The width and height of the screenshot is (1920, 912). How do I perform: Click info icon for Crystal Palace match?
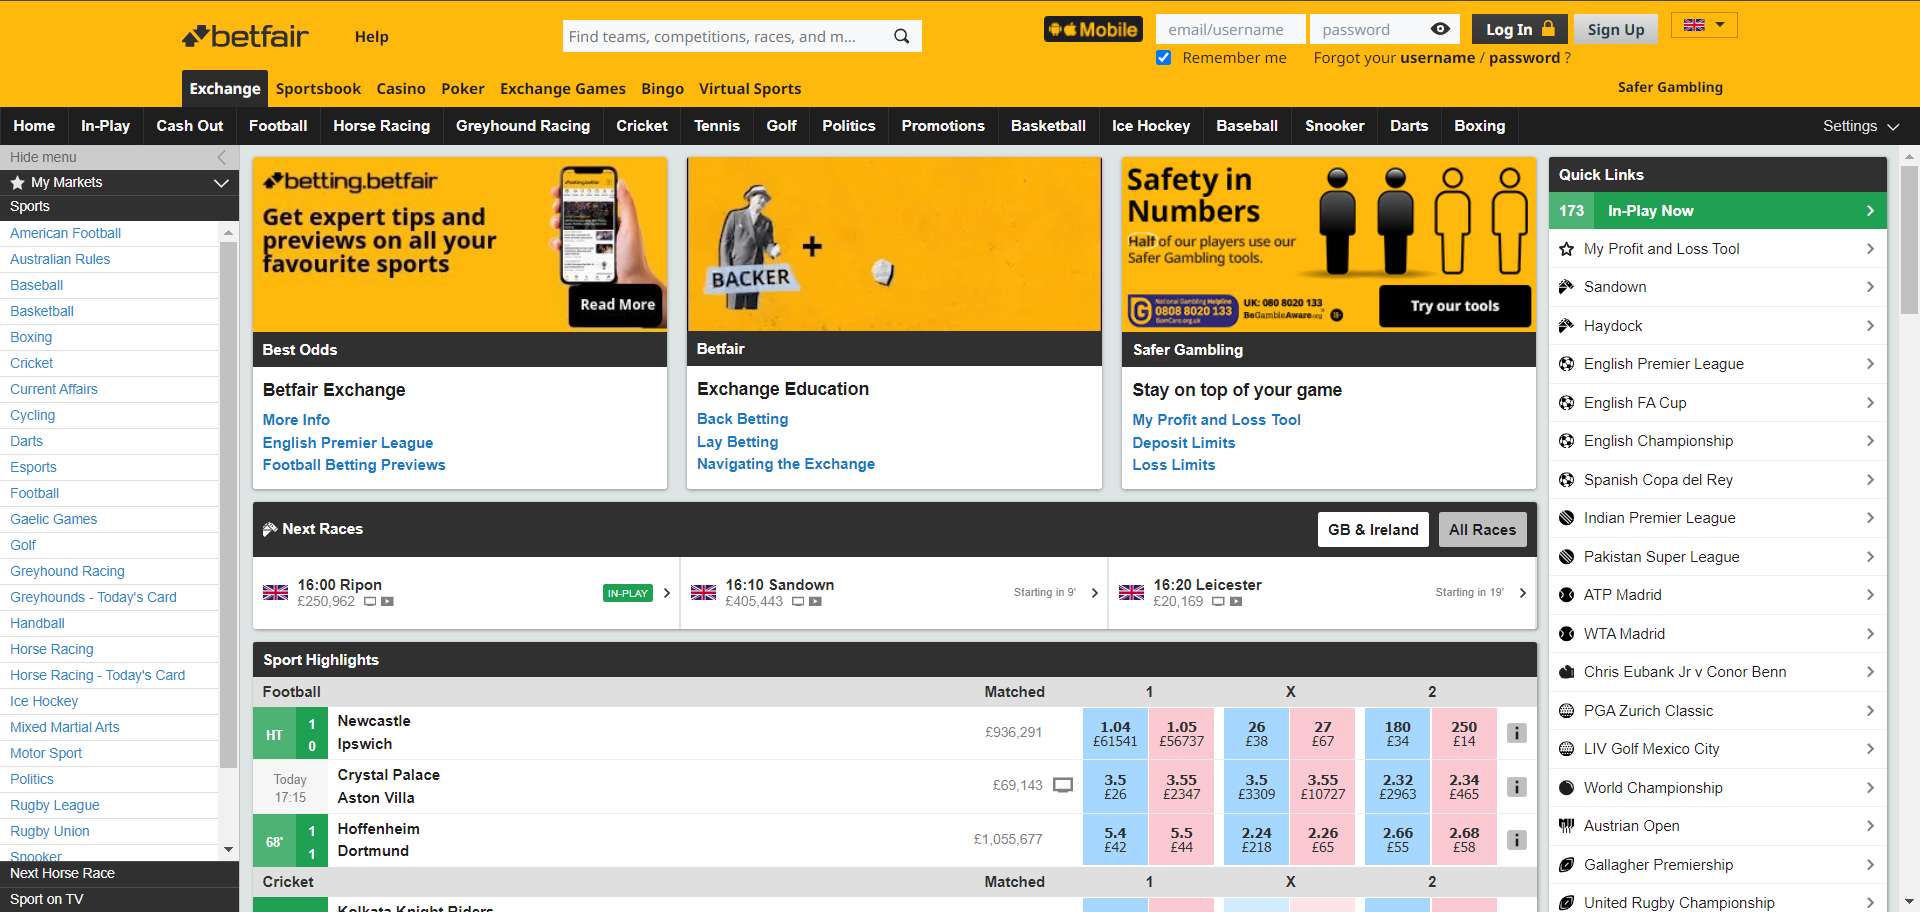click(x=1517, y=787)
